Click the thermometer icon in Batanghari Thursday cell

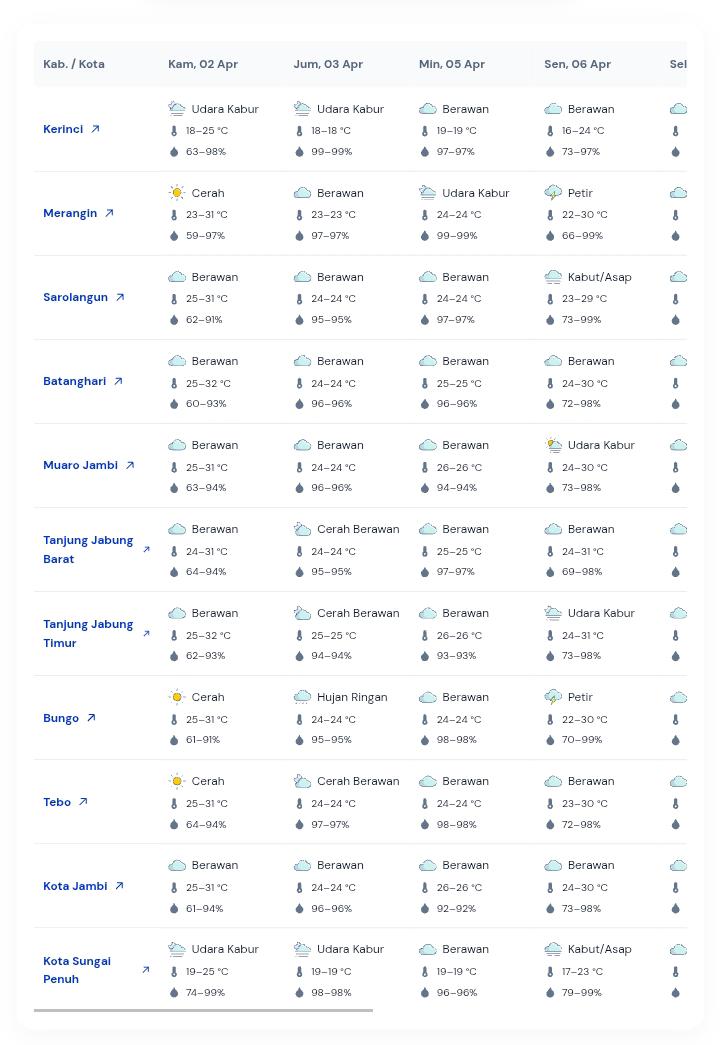pyautogui.click(x=174, y=383)
